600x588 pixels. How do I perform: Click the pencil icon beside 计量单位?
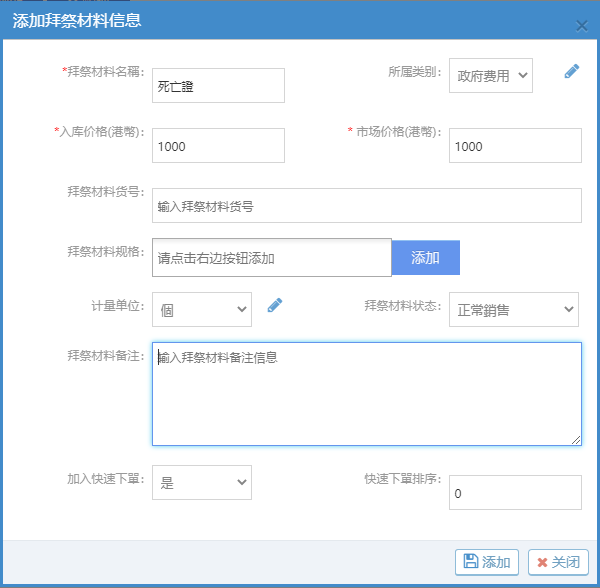(275, 306)
